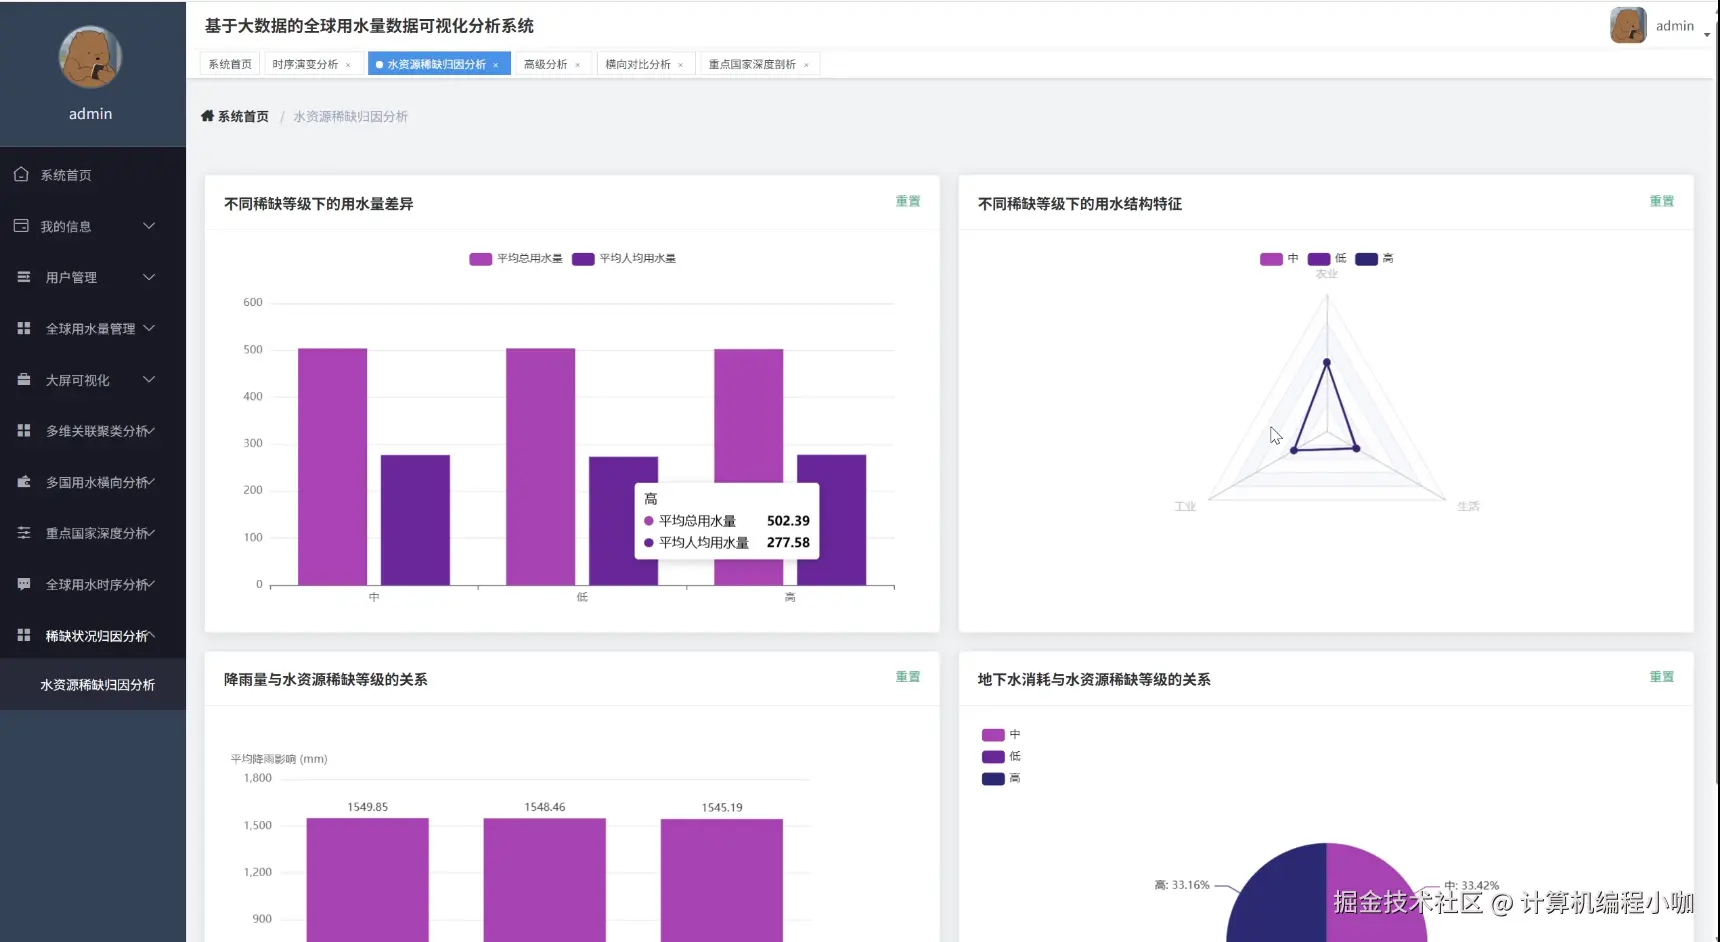Click the radar chart's top 农业 data point

click(1327, 362)
